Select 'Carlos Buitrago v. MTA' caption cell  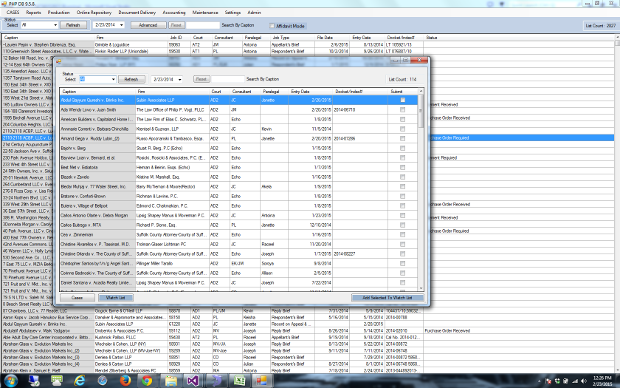pyautogui.click(x=98, y=225)
